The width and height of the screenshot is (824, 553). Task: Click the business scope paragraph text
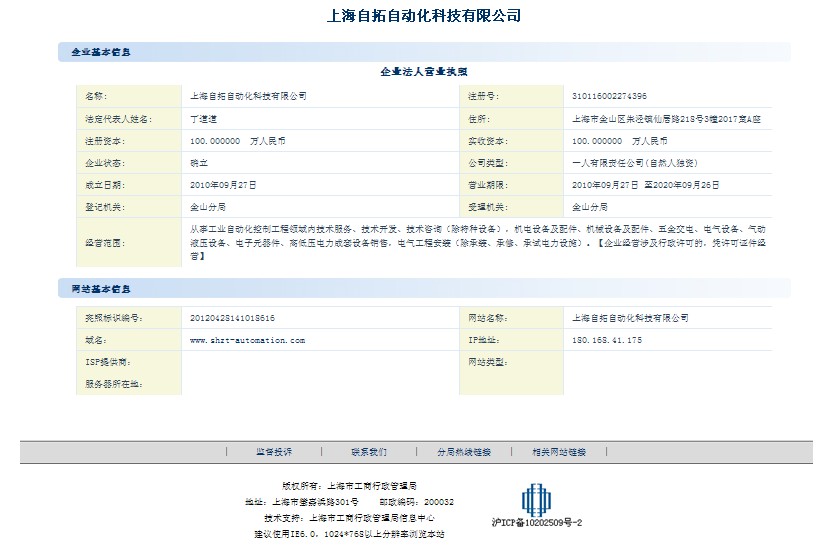(478, 243)
